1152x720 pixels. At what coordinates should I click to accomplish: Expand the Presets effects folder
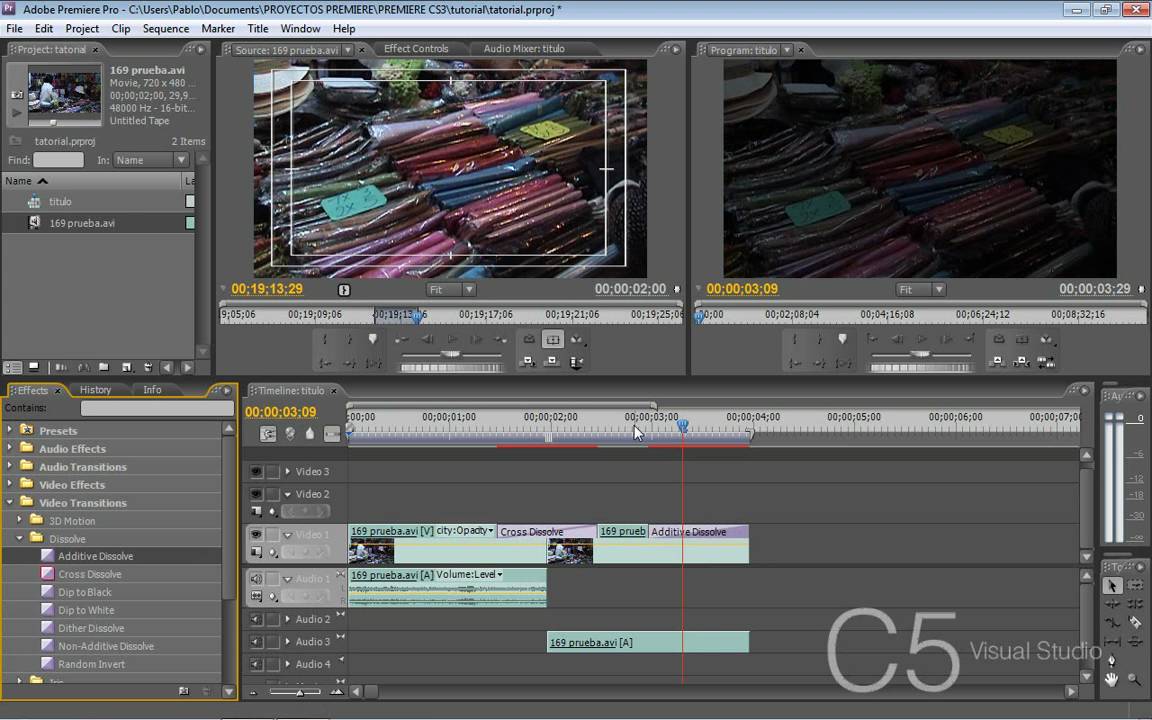pos(9,430)
